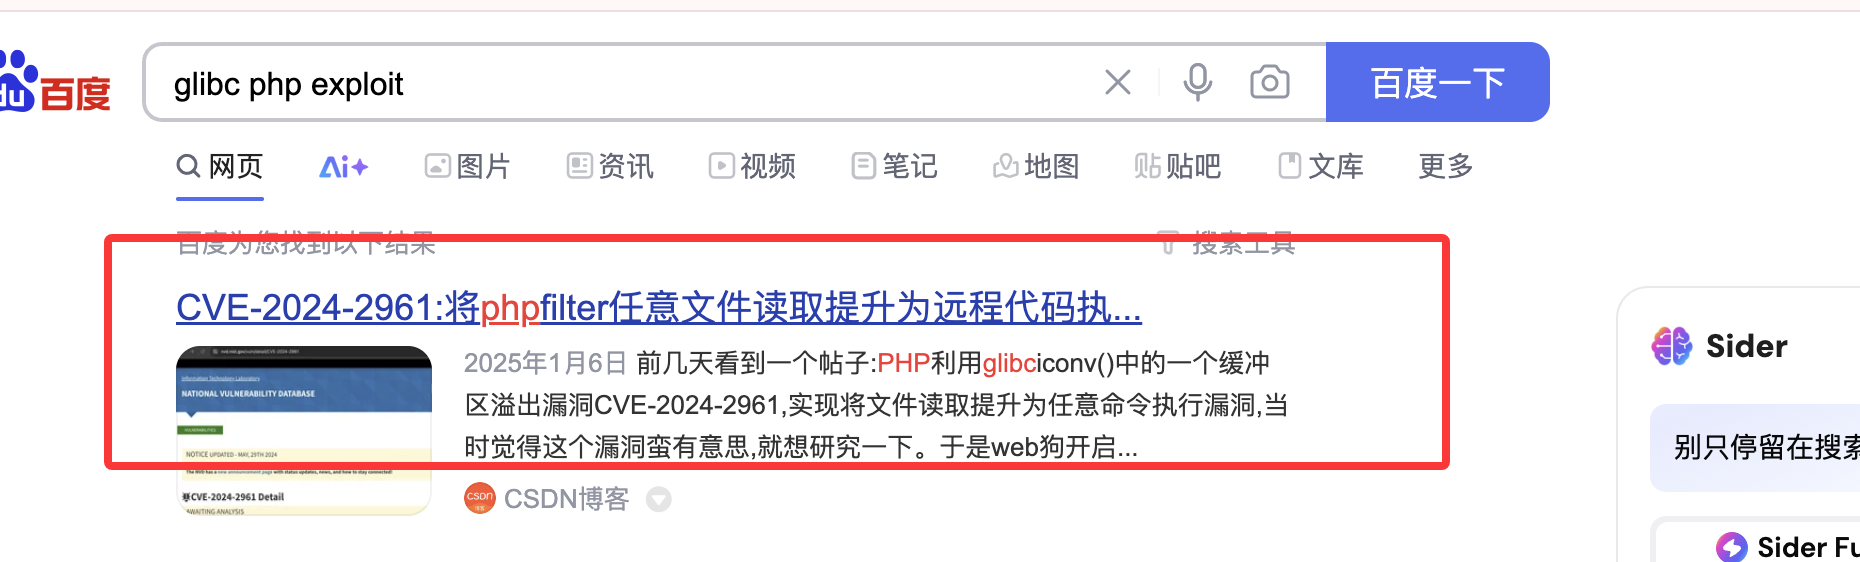Open the Baidu logo homepage
The height and width of the screenshot is (562, 1860).
coord(54,84)
